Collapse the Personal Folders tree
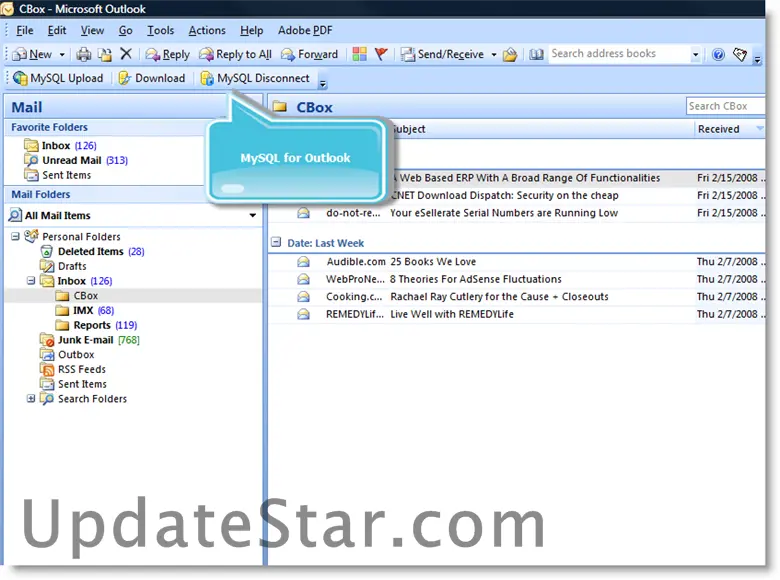780x580 pixels. [15, 236]
